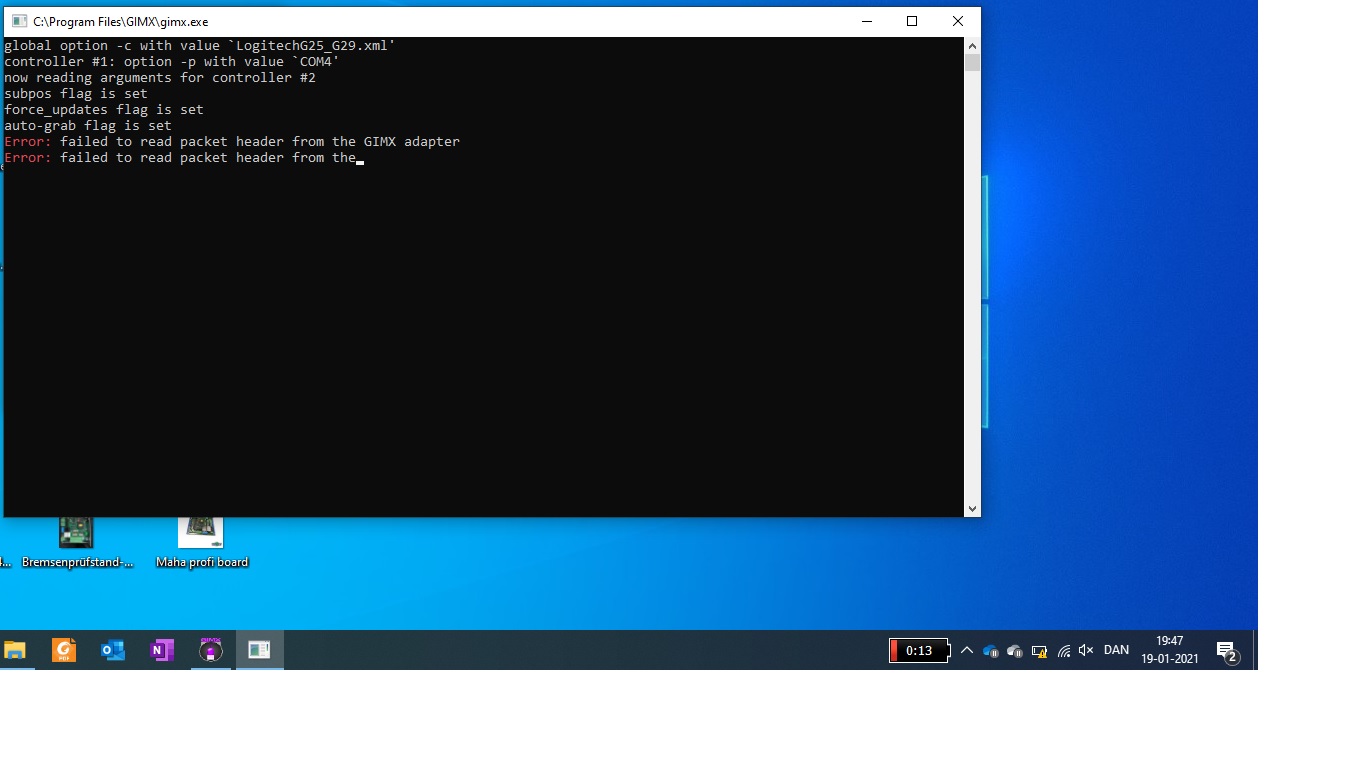
Task: Open the Bremsenprüfstand desktop shortcut
Action: pyautogui.click(x=77, y=541)
